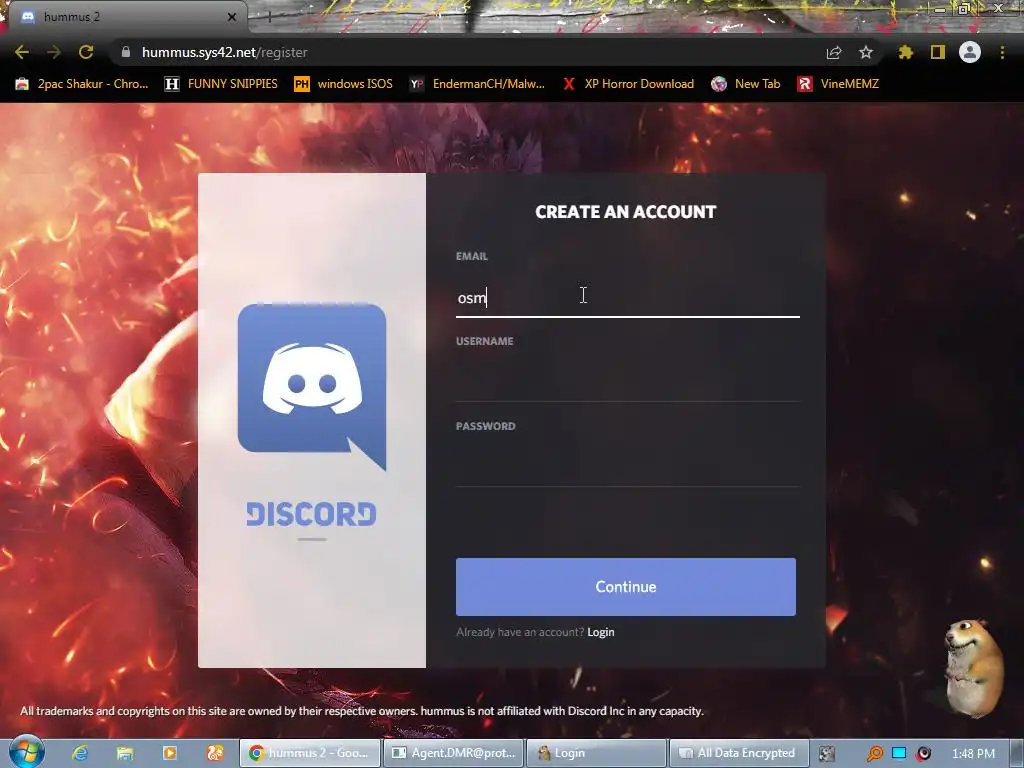Click the Password input field

tap(628, 467)
